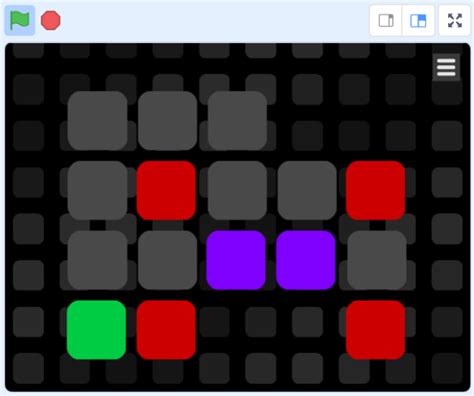The height and width of the screenshot is (396, 474).
Task: Open the in-game hamburger menu
Action: [446, 67]
